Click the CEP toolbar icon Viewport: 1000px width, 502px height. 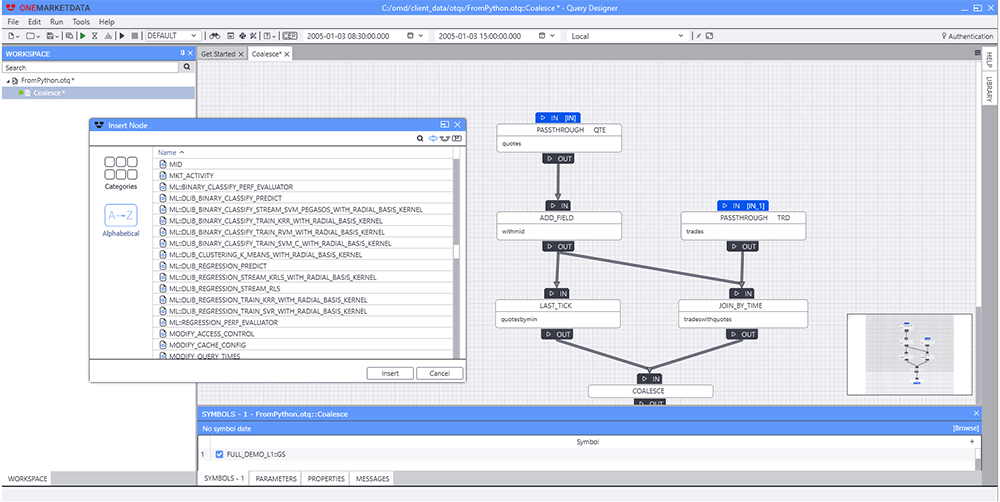point(290,36)
